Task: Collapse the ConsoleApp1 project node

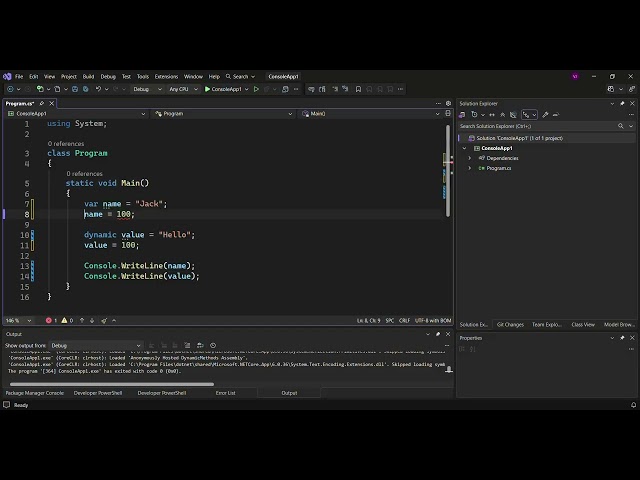Action: 464,148
